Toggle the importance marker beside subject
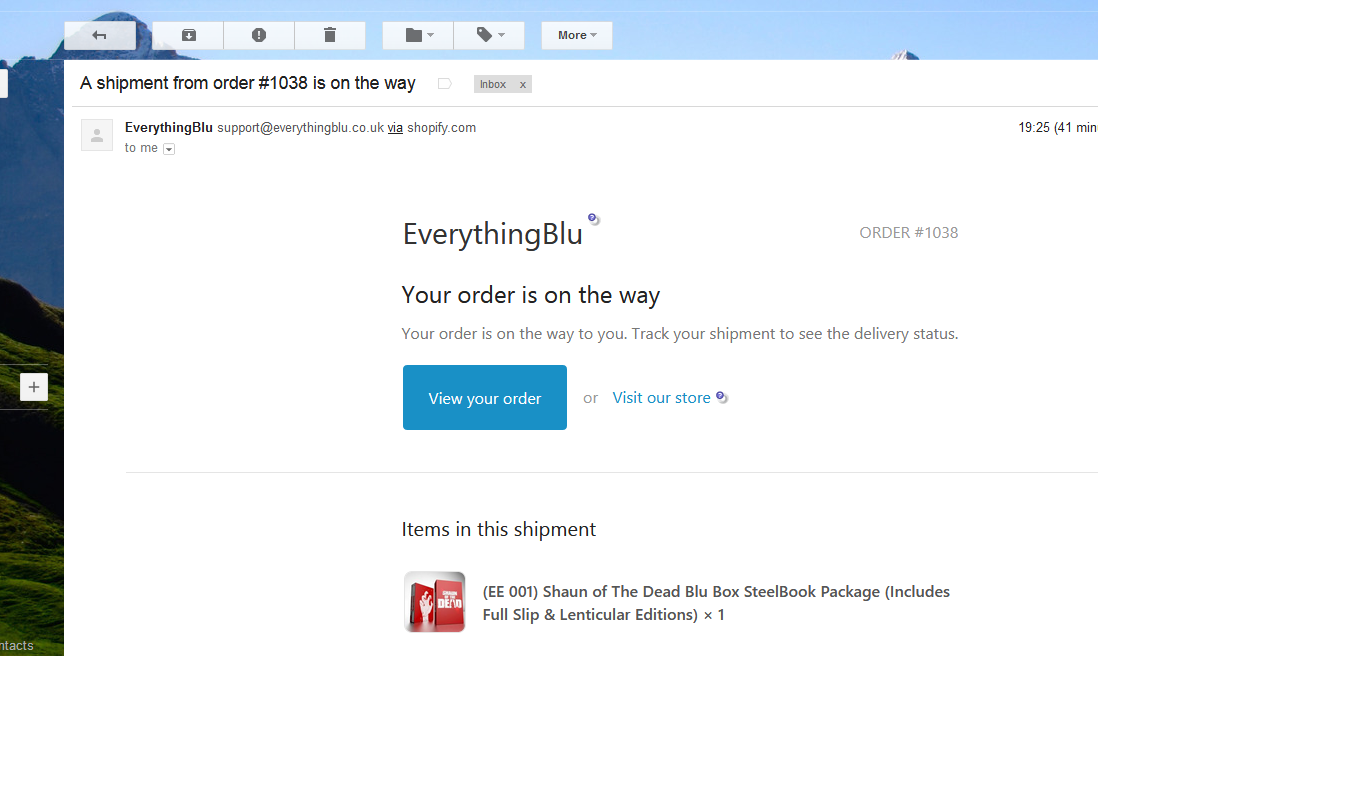This screenshot has width=1351, height=799. tap(445, 84)
